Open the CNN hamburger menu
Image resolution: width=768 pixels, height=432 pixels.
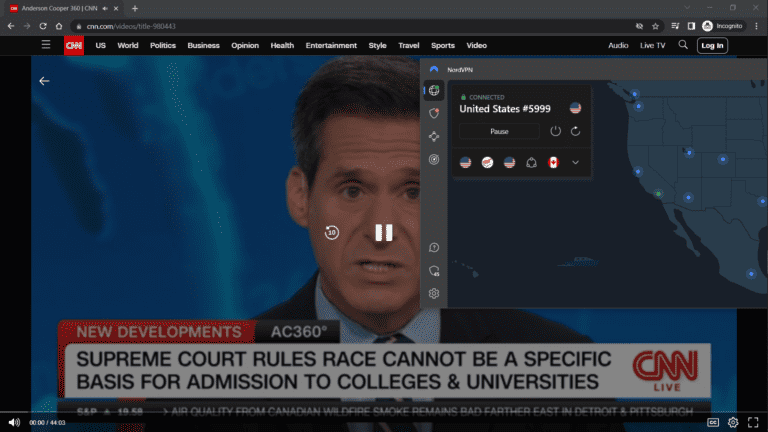(46, 45)
